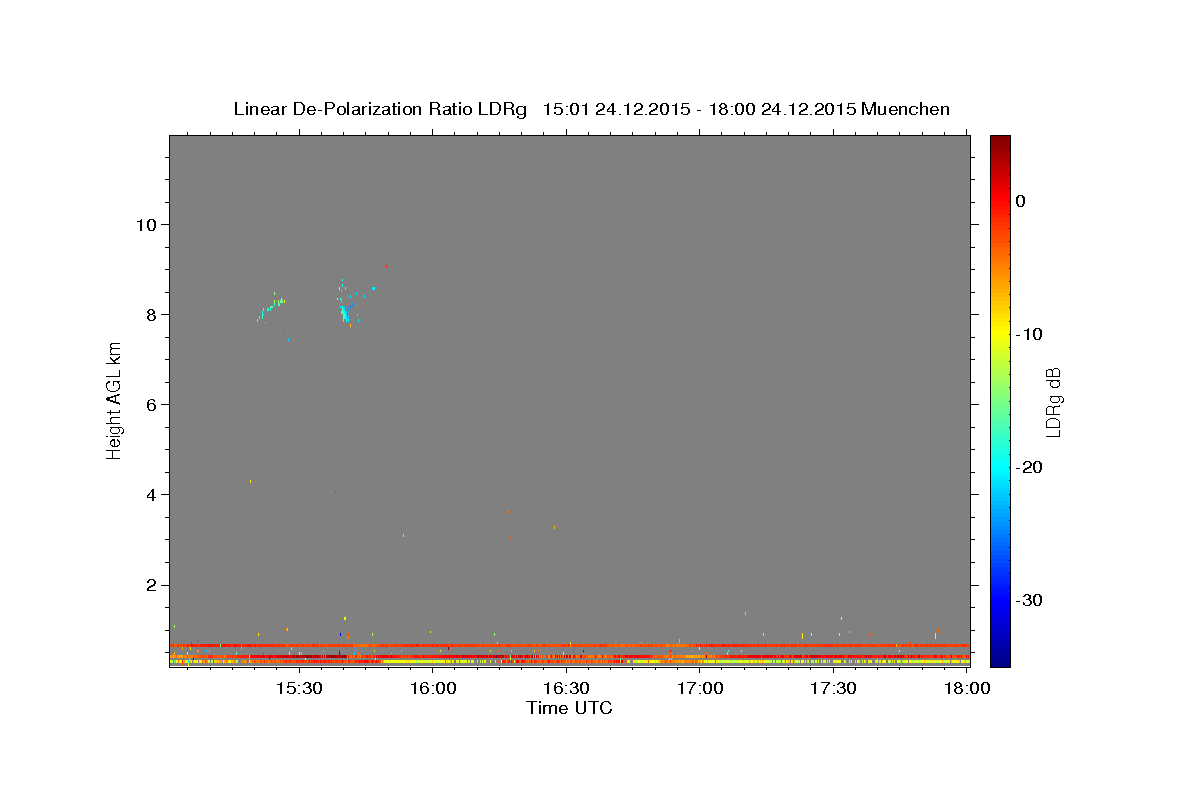Click the height tick label 8
Viewport: 1200px width, 800px height.
(x=151, y=314)
